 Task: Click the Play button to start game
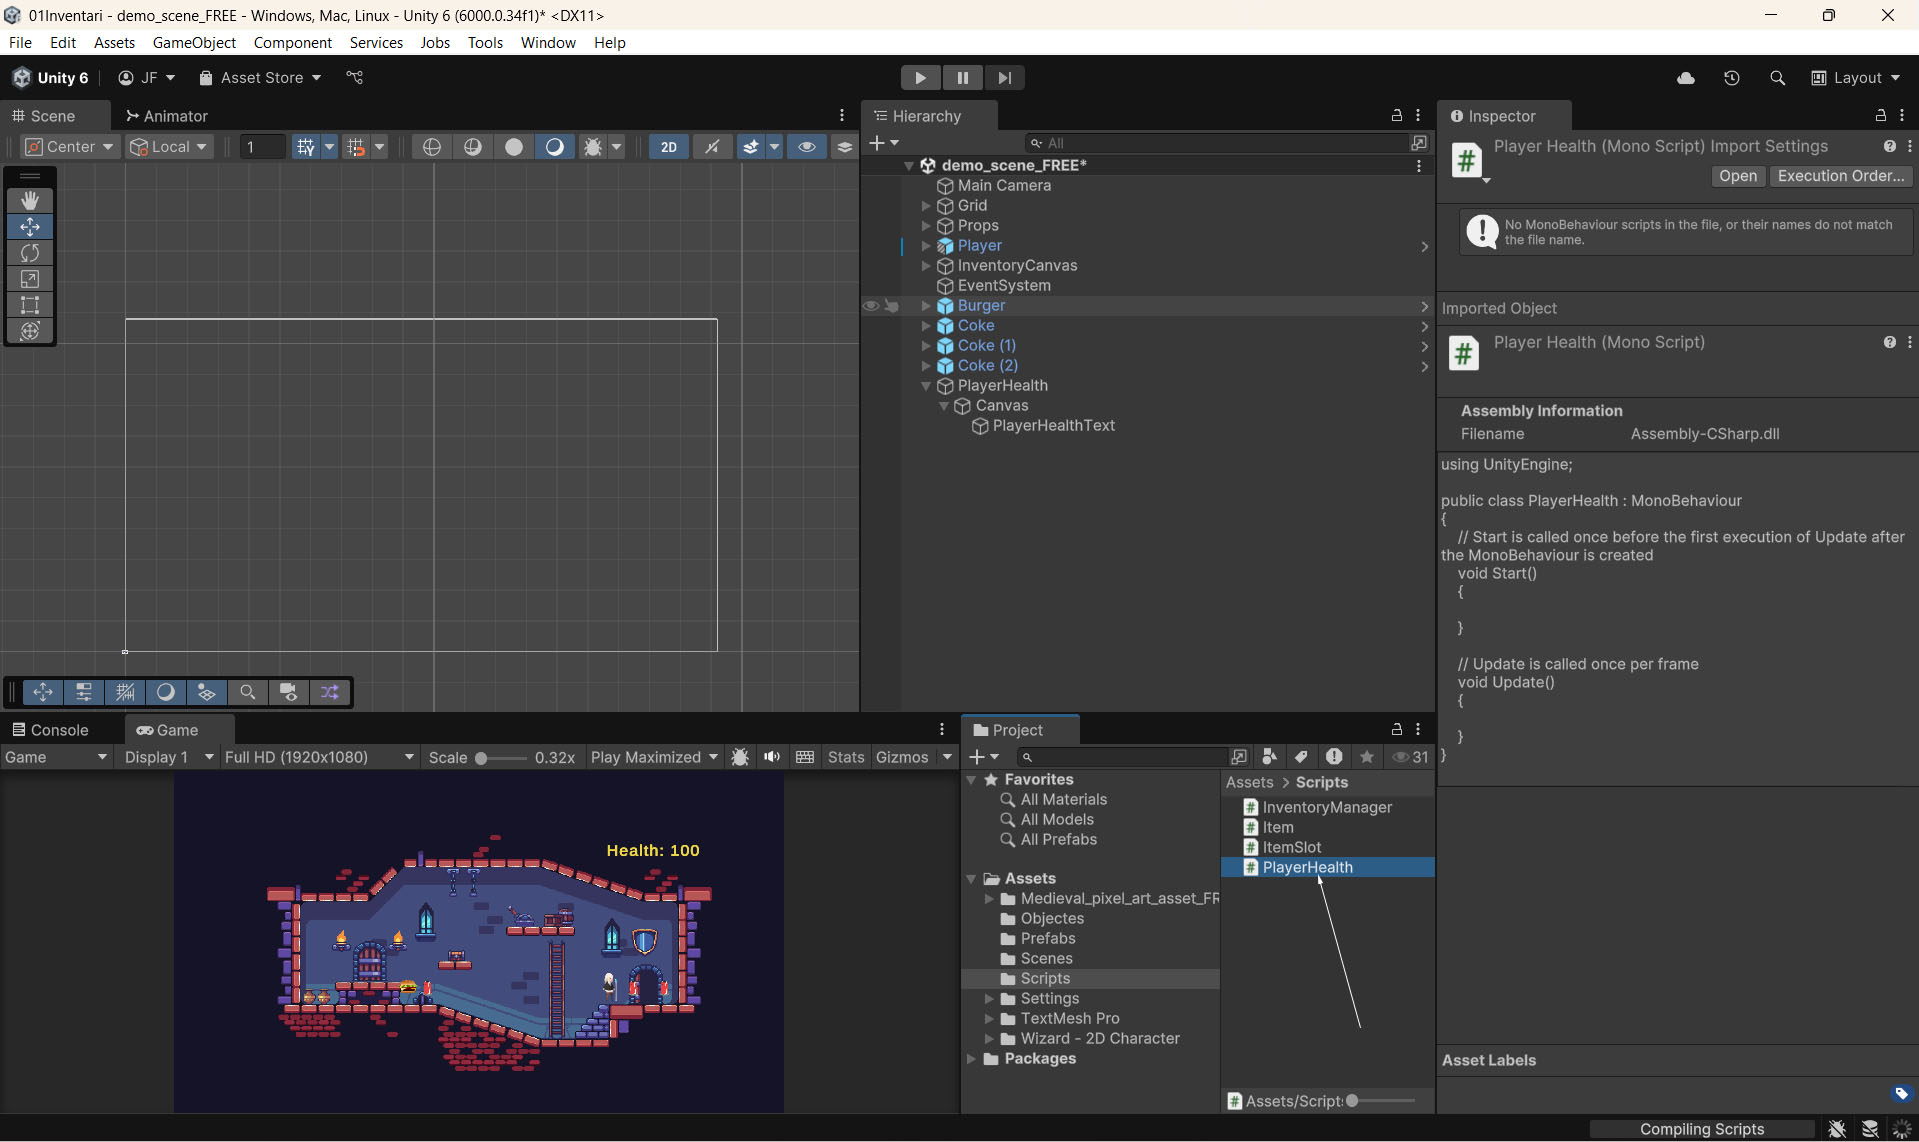click(x=920, y=78)
